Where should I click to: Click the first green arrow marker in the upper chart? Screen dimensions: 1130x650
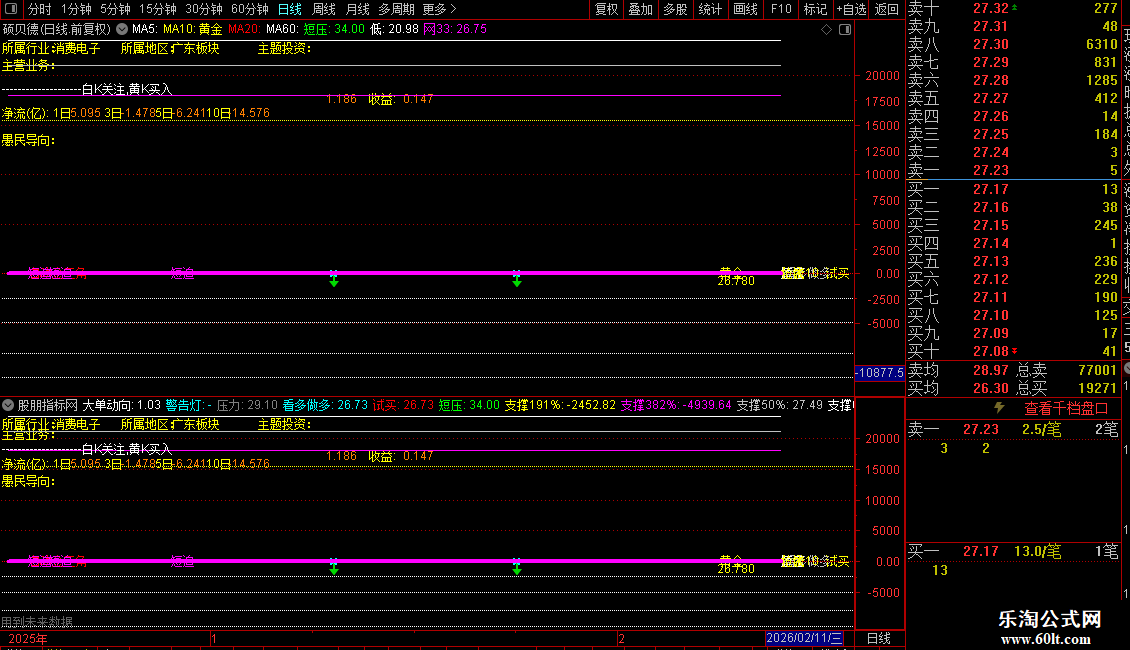pyautogui.click(x=334, y=279)
